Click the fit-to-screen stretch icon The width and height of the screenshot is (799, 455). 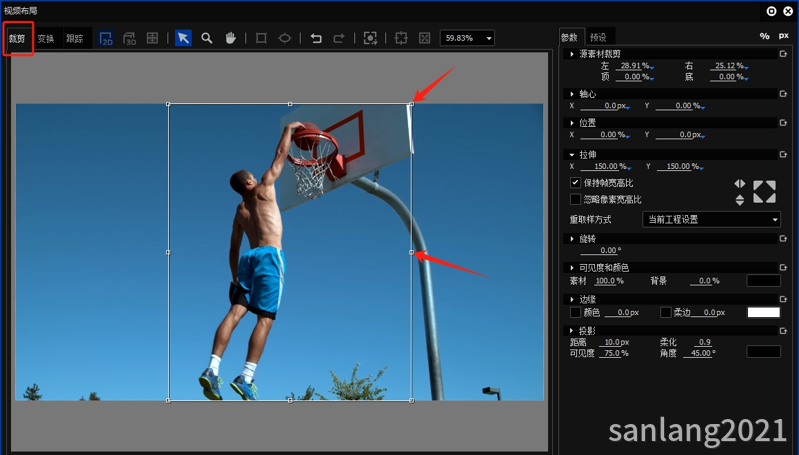(764, 191)
